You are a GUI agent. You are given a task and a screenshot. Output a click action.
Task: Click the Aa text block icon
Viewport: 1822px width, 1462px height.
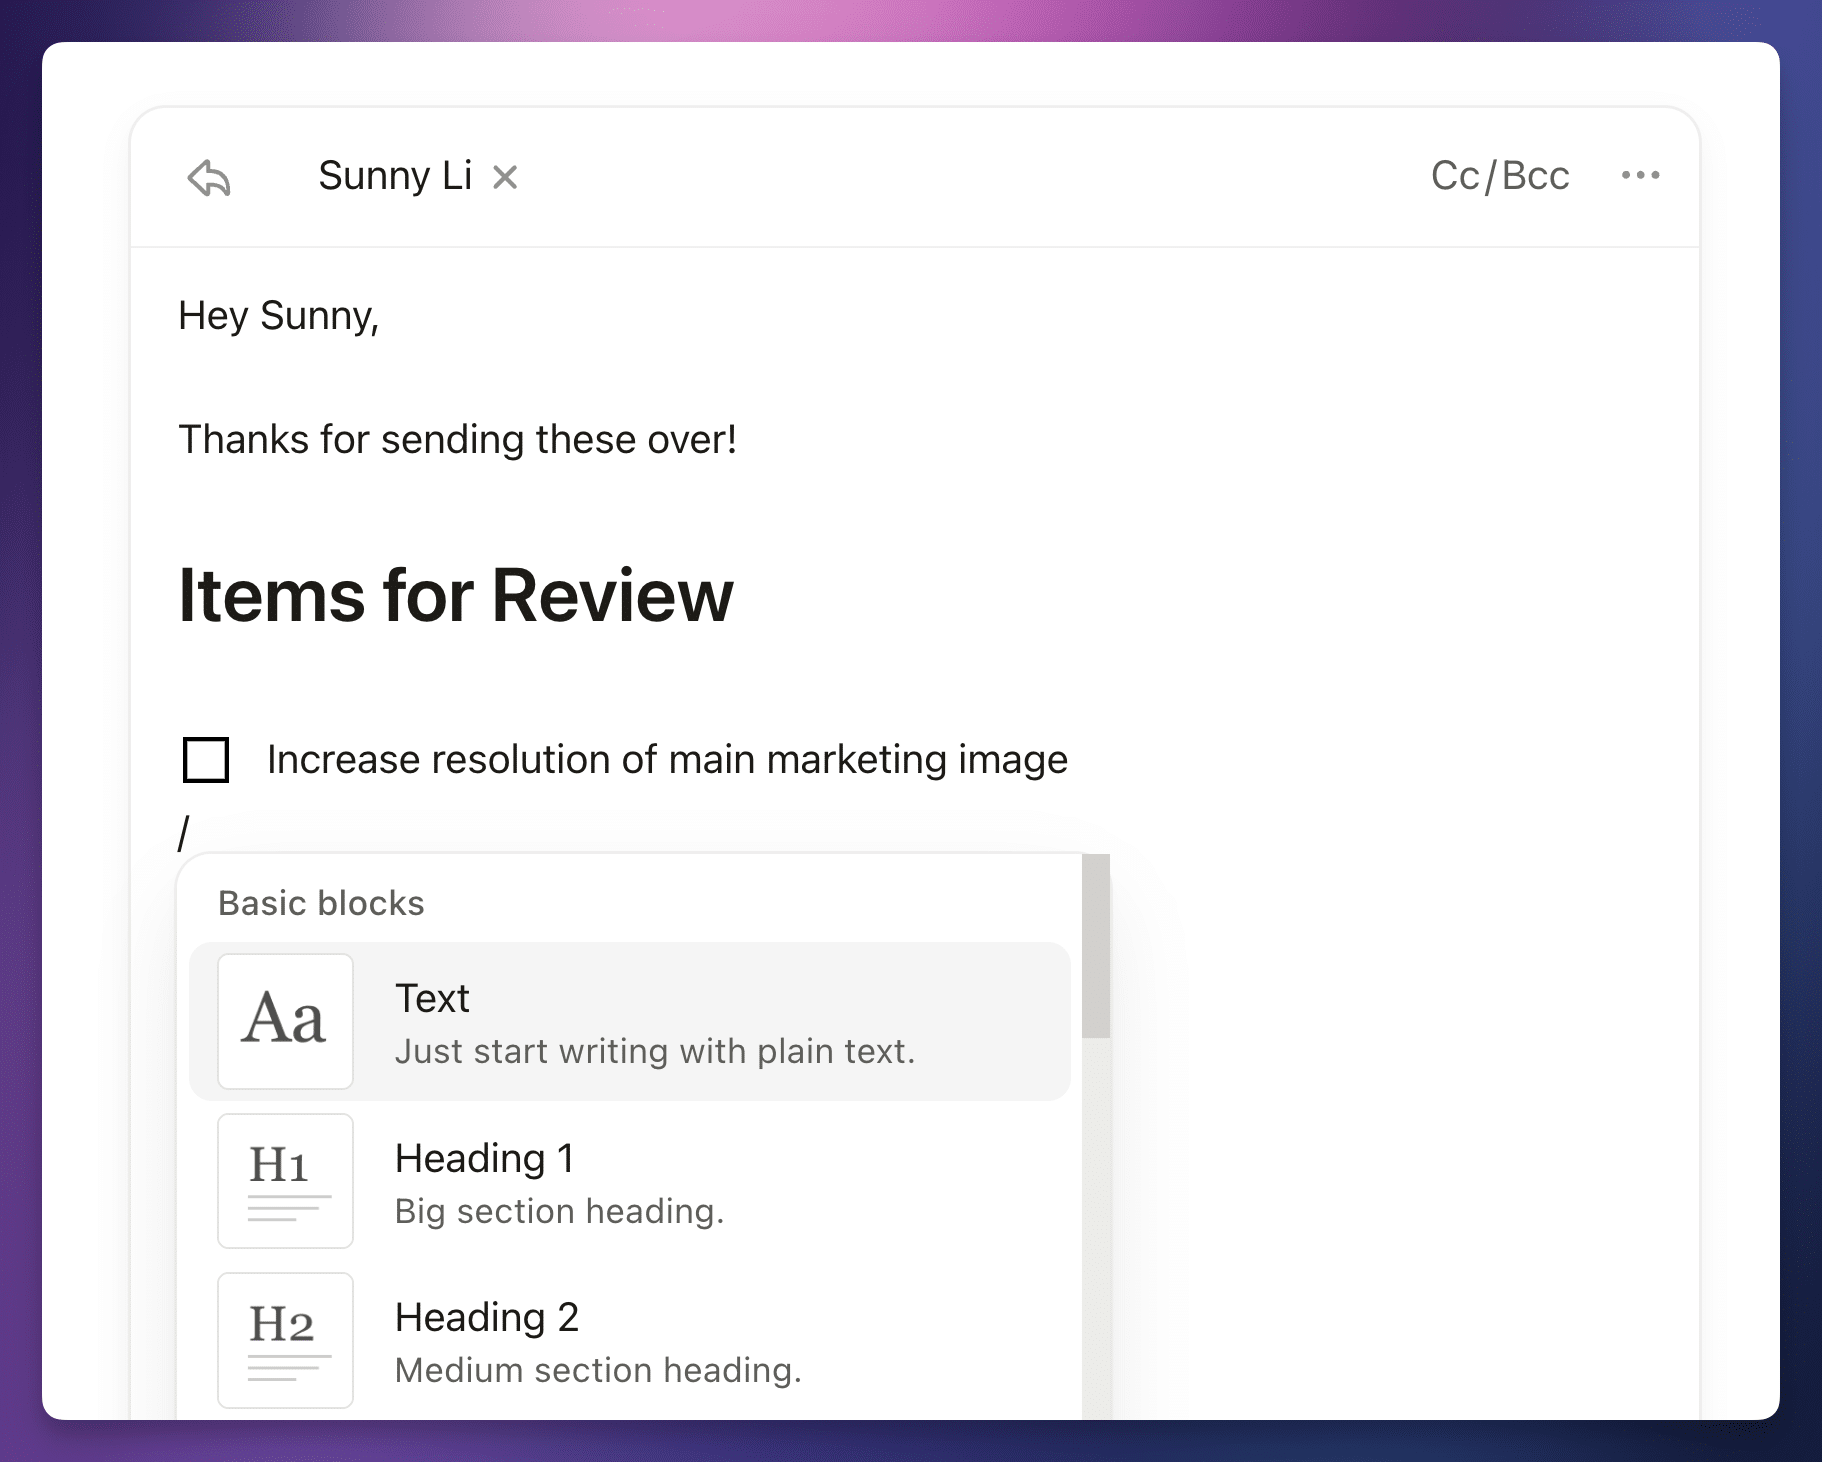click(285, 1021)
